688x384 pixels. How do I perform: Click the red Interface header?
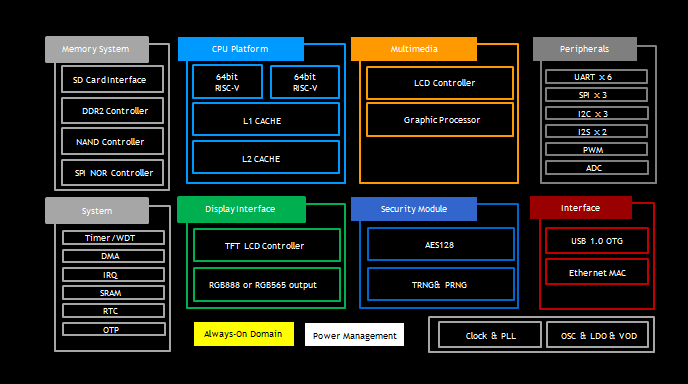point(580,208)
